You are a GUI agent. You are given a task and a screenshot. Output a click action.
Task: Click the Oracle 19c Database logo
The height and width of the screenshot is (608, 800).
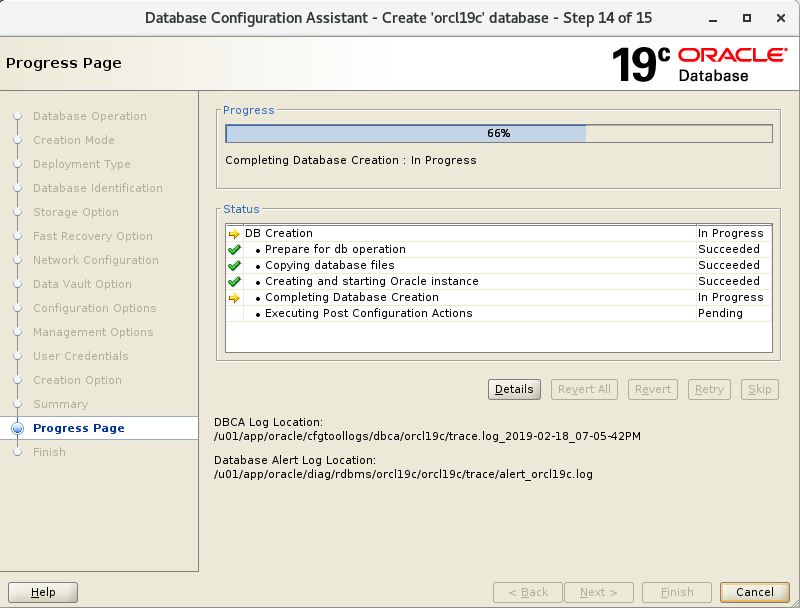(x=699, y=64)
